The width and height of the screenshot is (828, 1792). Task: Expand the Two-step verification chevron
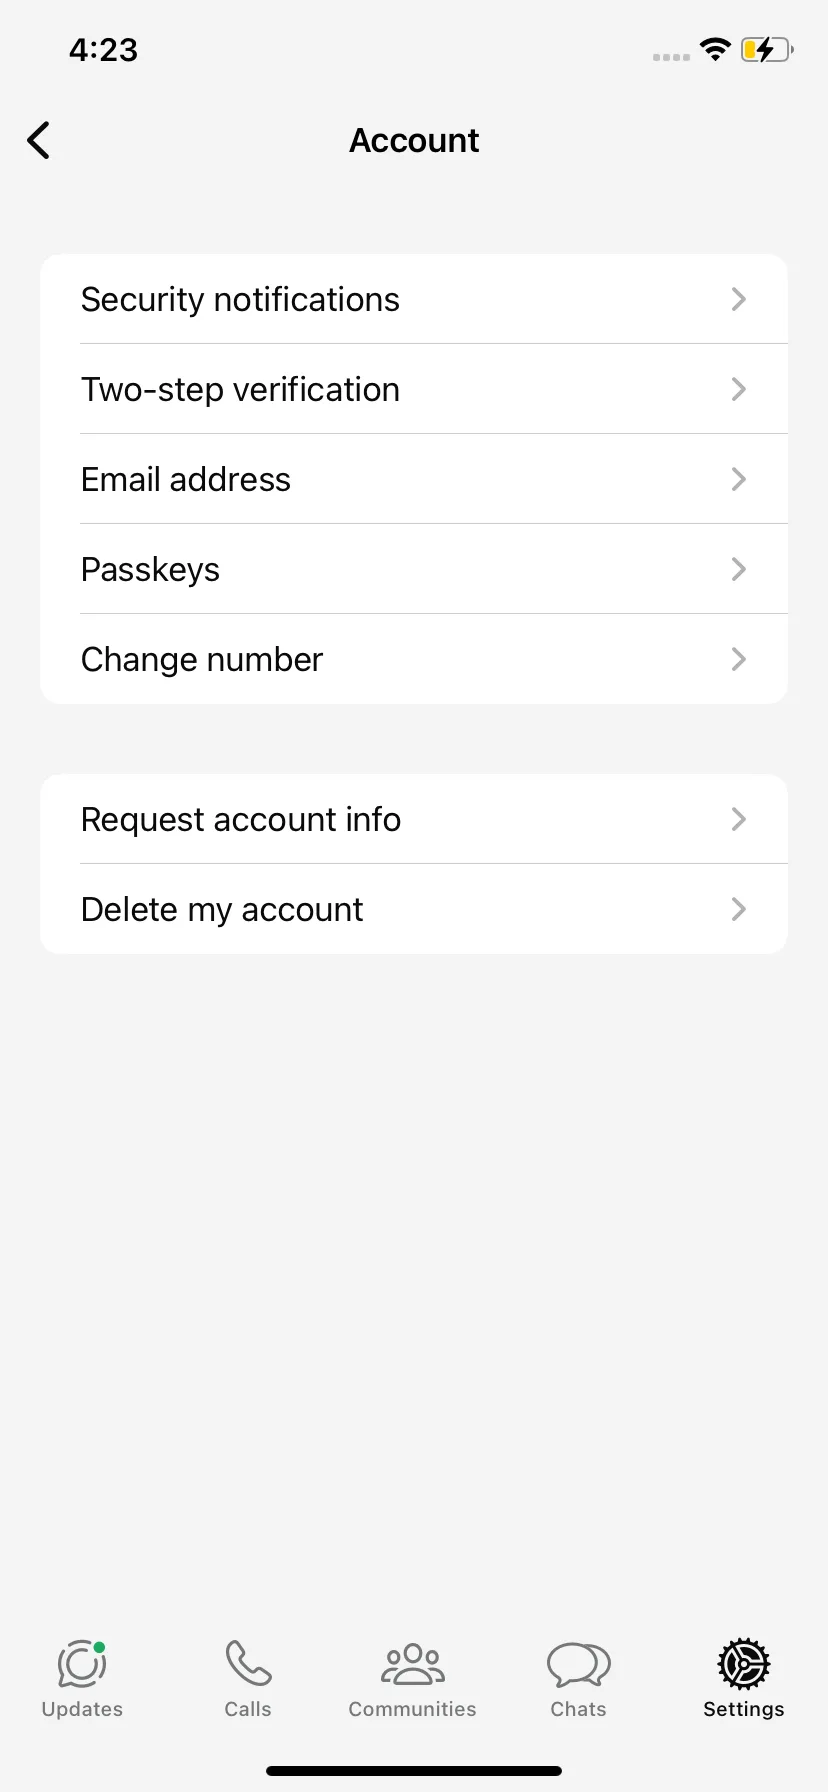pyautogui.click(x=739, y=389)
